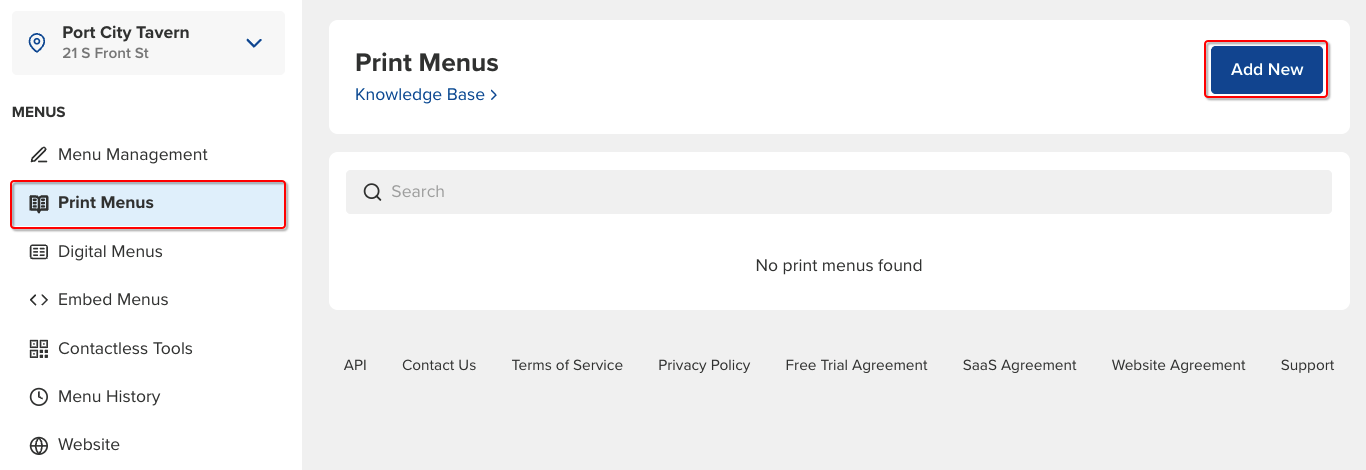Go to Contactless Tools section
This screenshot has height=470, width=1366.
pos(125,349)
